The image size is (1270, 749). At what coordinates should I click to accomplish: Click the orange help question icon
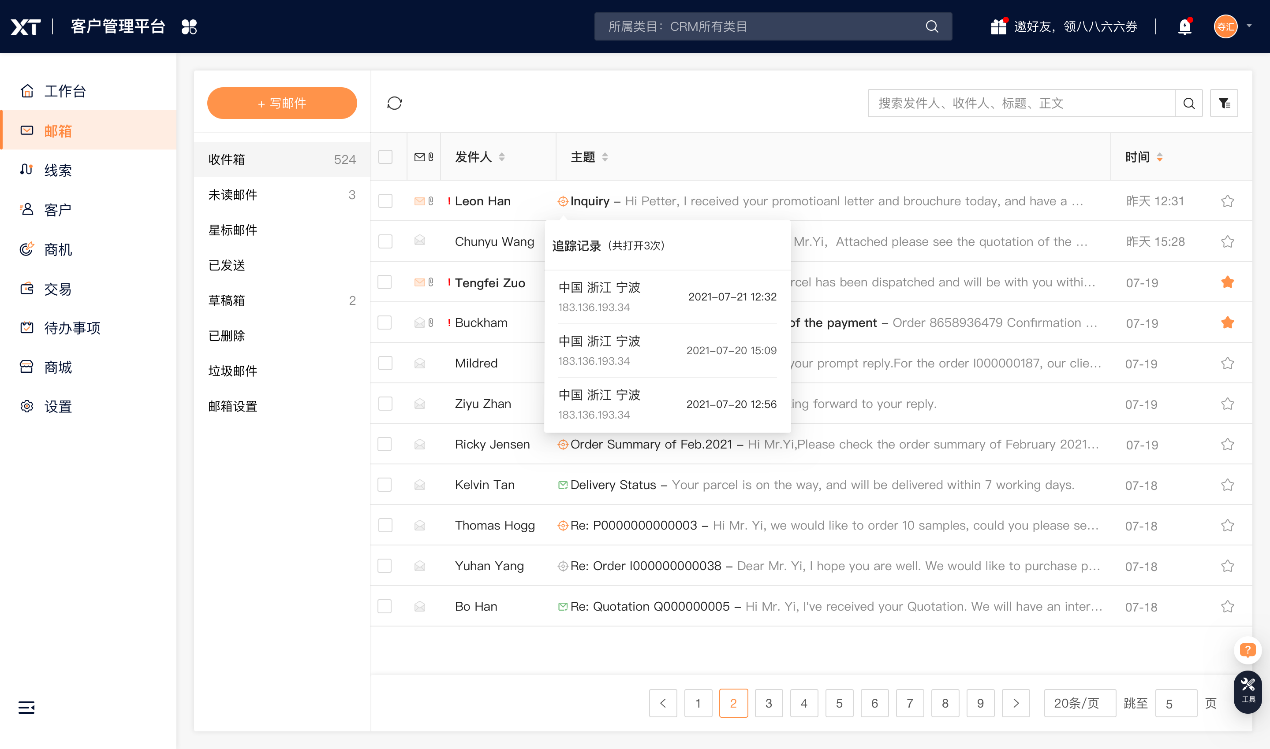[1247, 650]
